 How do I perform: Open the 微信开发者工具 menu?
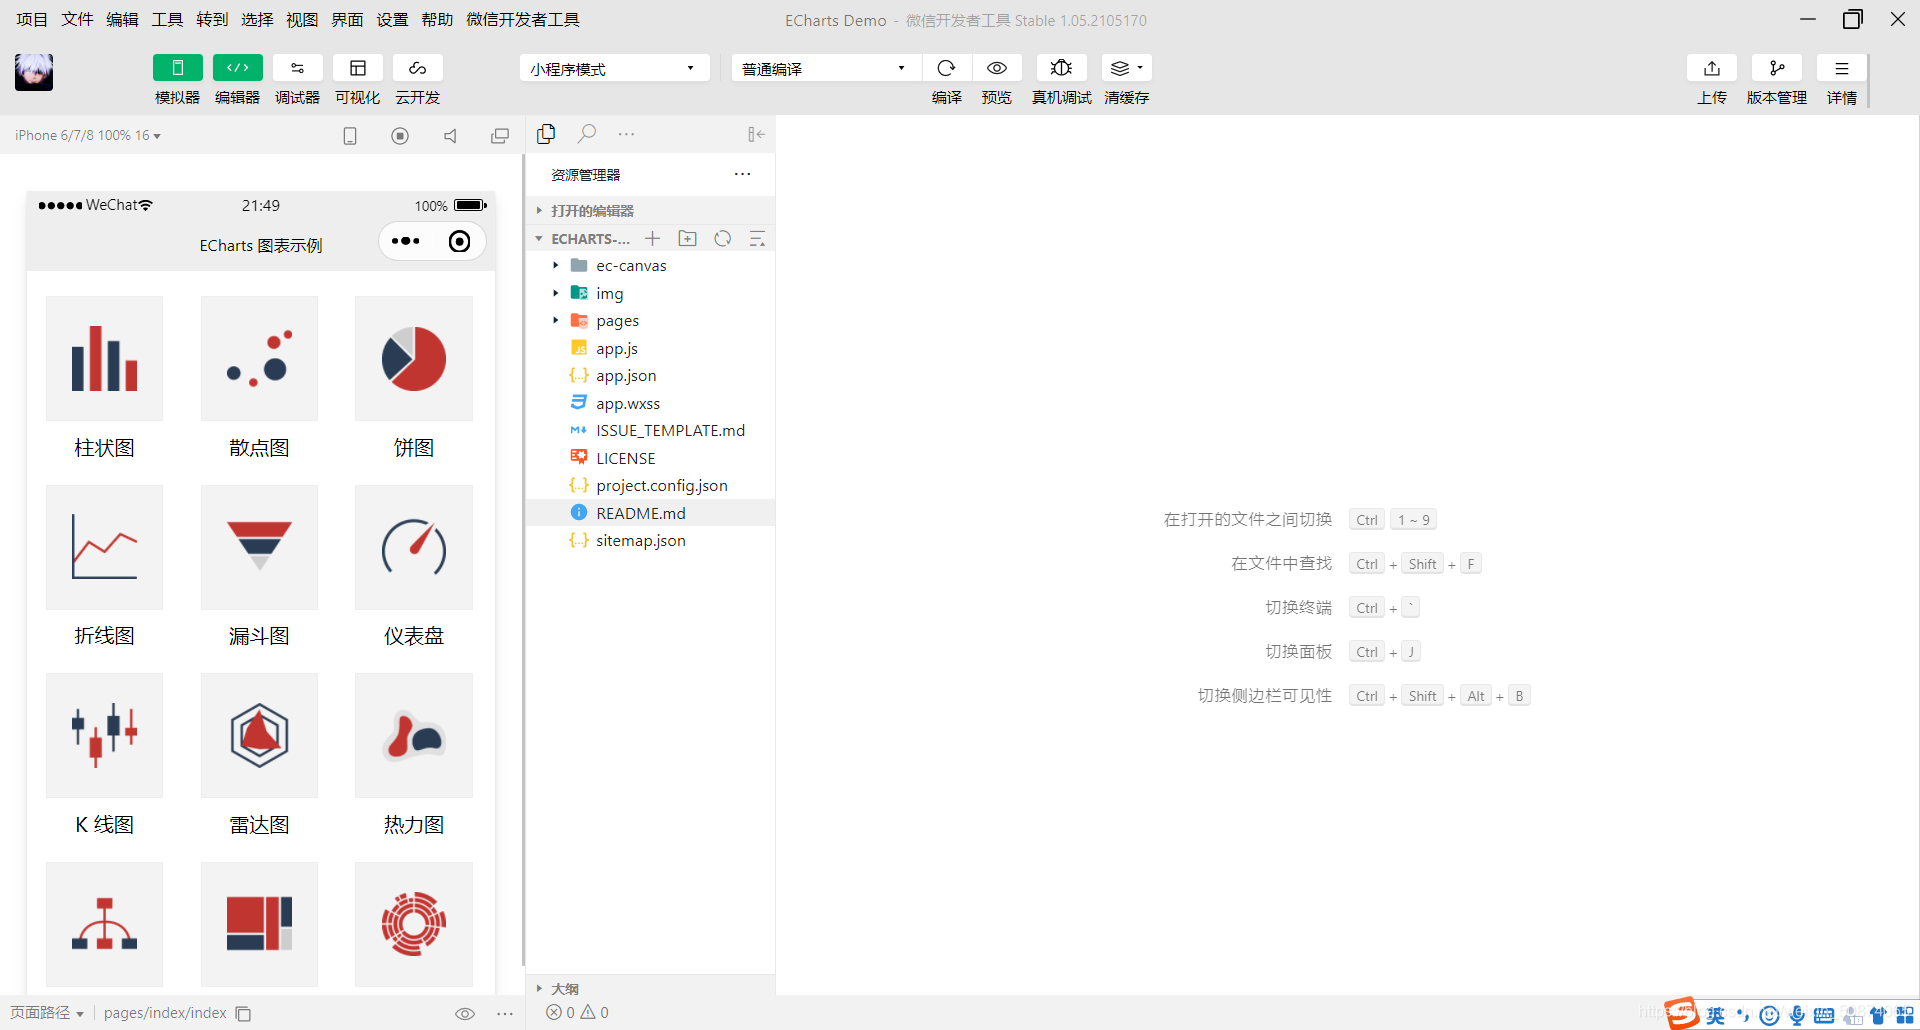tap(523, 20)
